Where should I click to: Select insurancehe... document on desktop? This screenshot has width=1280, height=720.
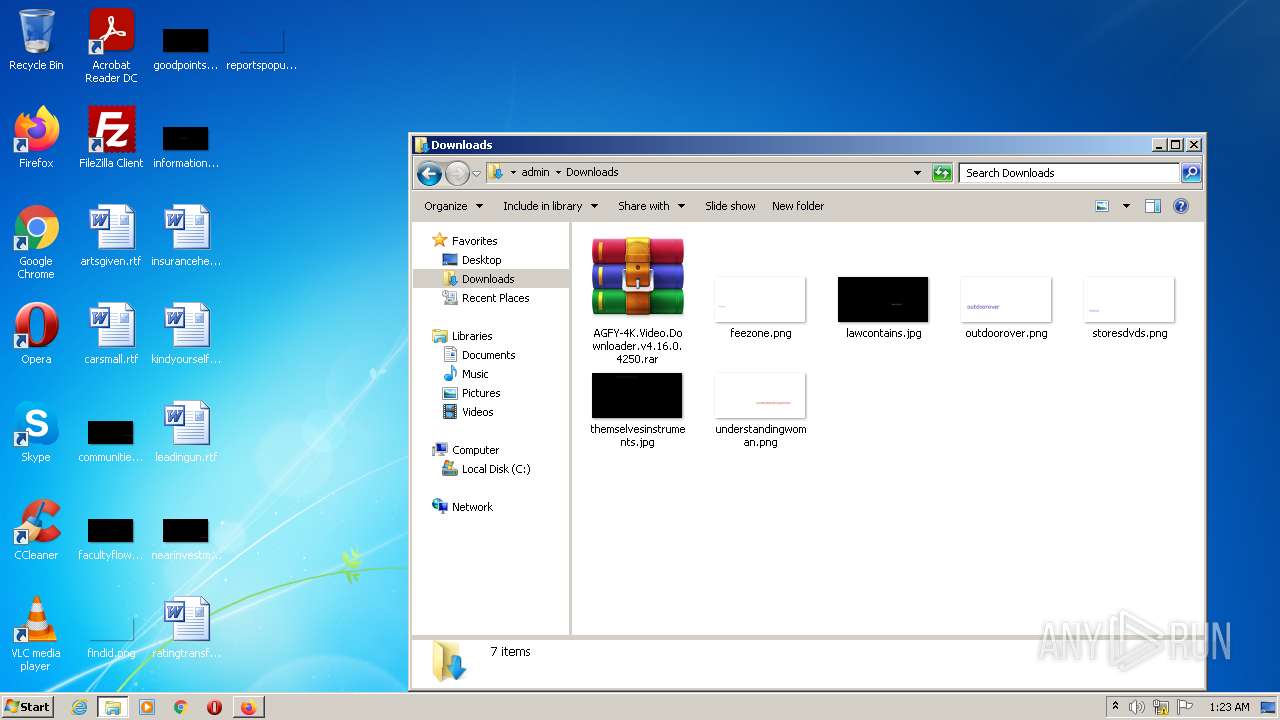click(x=186, y=236)
